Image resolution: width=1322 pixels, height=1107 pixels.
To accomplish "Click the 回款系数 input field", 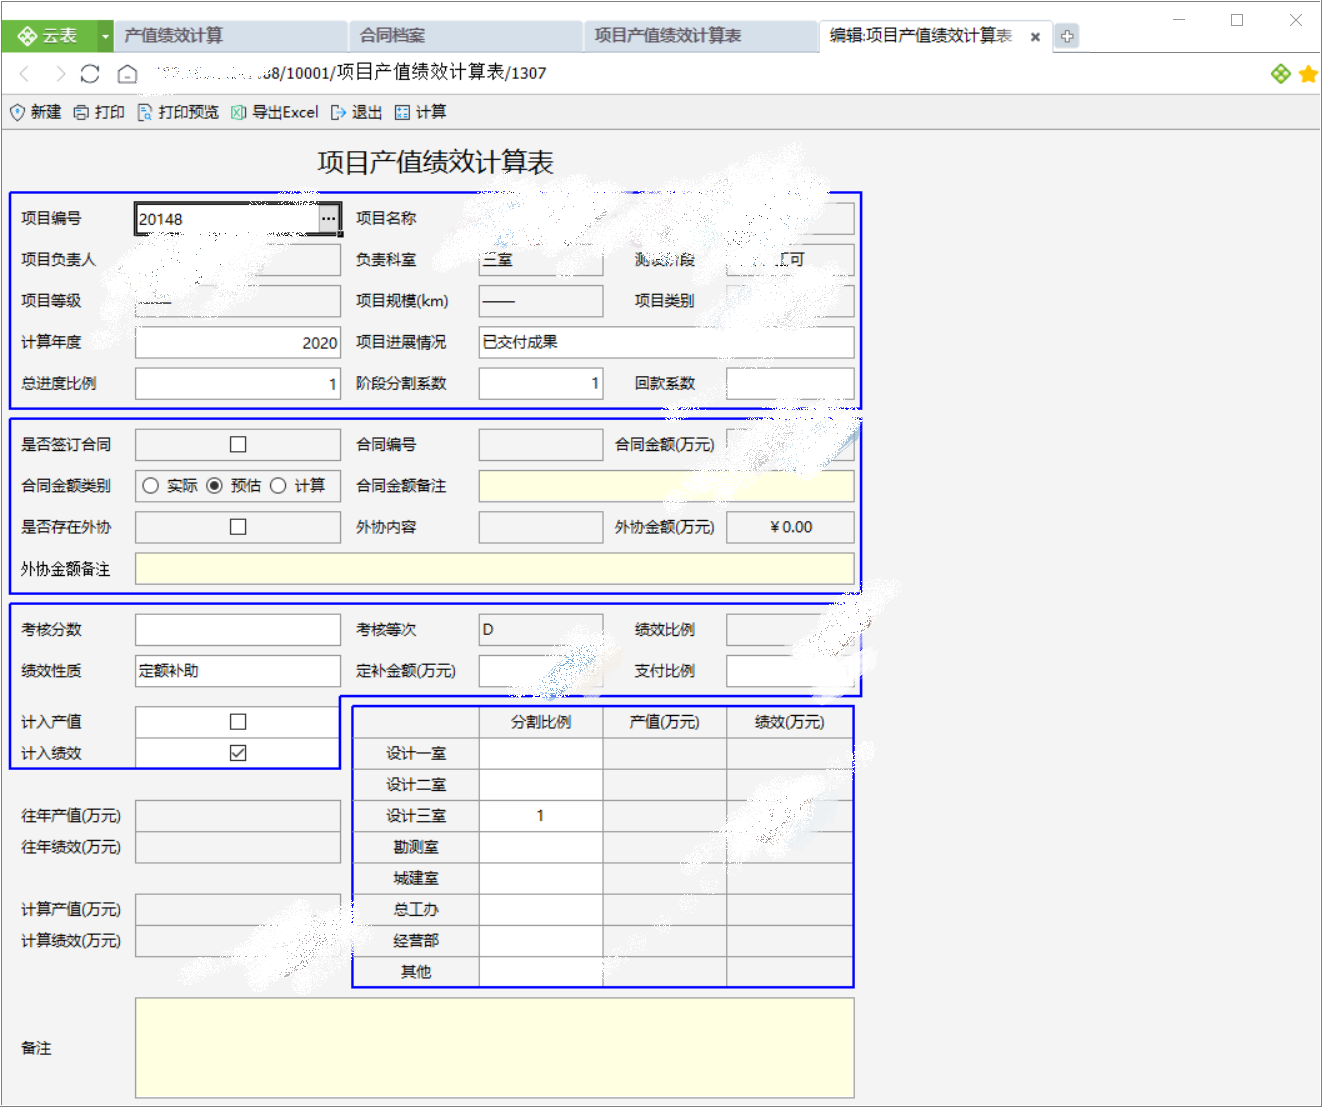I will [790, 383].
